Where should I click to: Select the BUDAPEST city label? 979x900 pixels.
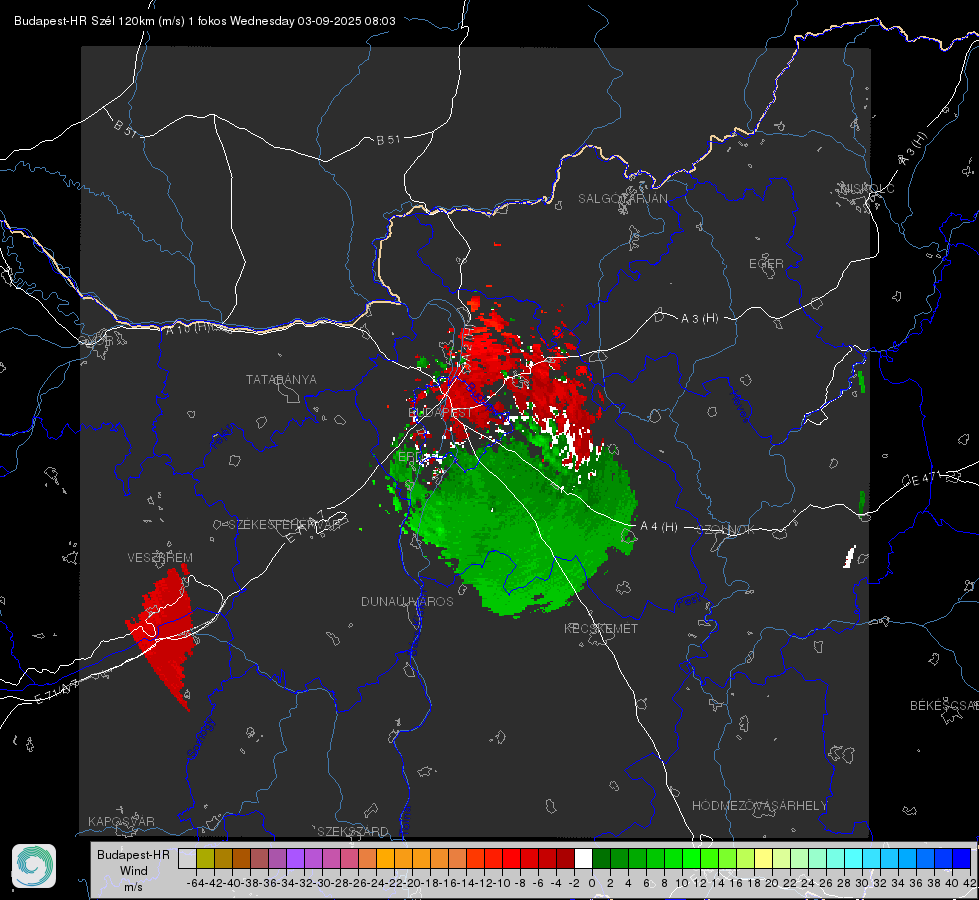click(441, 413)
